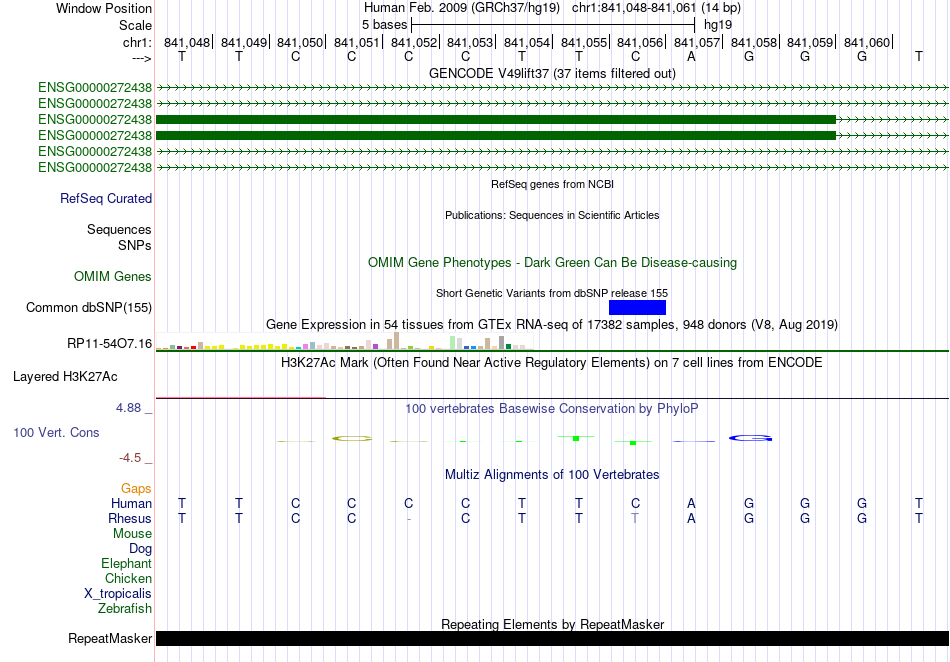
Task: Select the Scale track label
Action: point(135,25)
